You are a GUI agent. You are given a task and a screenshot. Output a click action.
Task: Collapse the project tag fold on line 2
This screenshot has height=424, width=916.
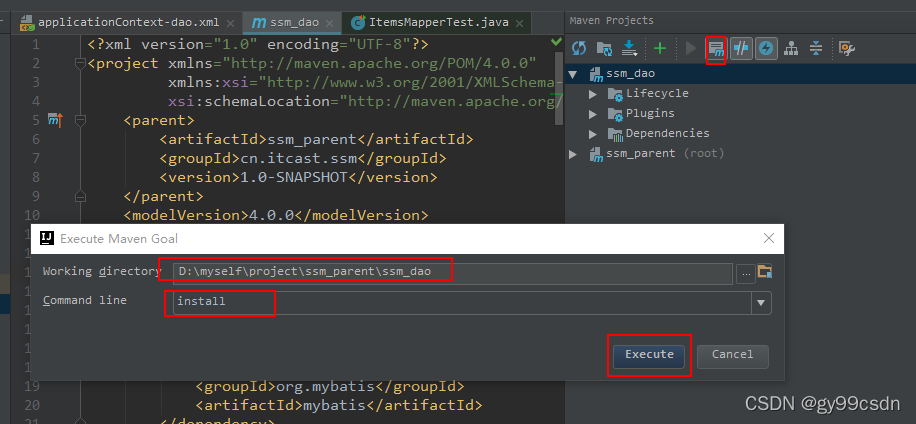coord(81,63)
